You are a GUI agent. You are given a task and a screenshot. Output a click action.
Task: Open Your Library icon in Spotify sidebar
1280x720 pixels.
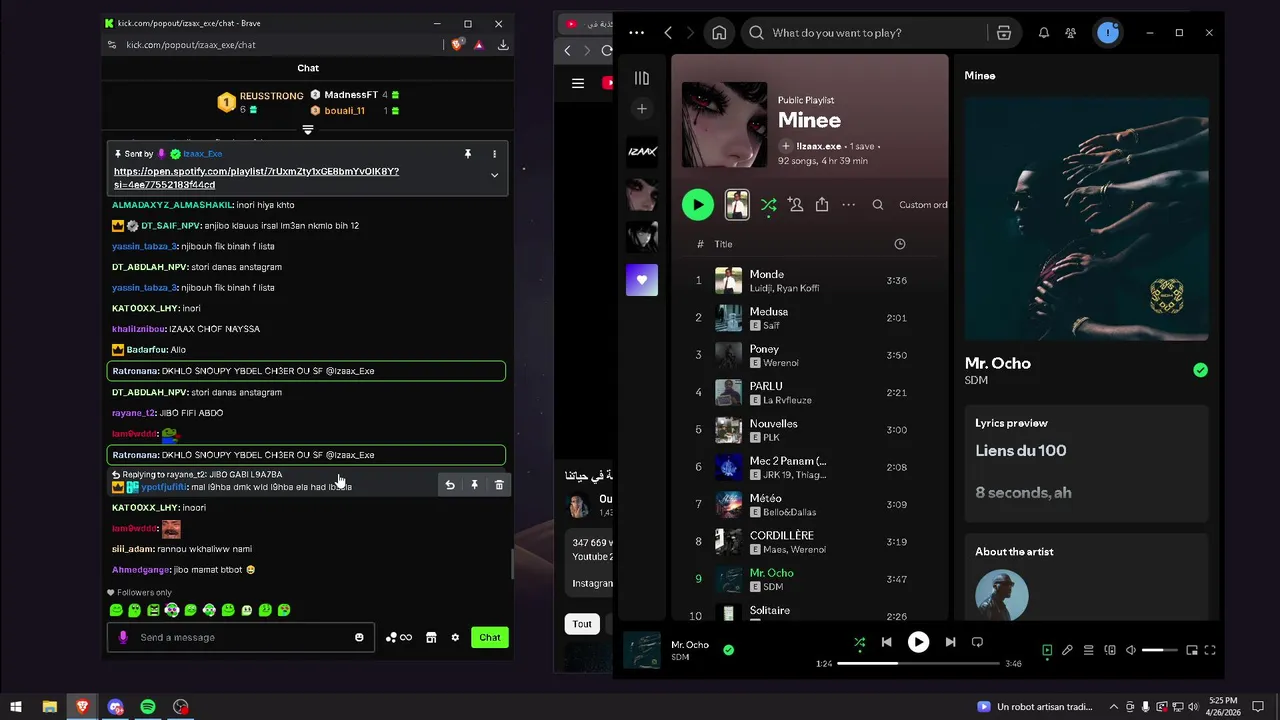tap(642, 78)
